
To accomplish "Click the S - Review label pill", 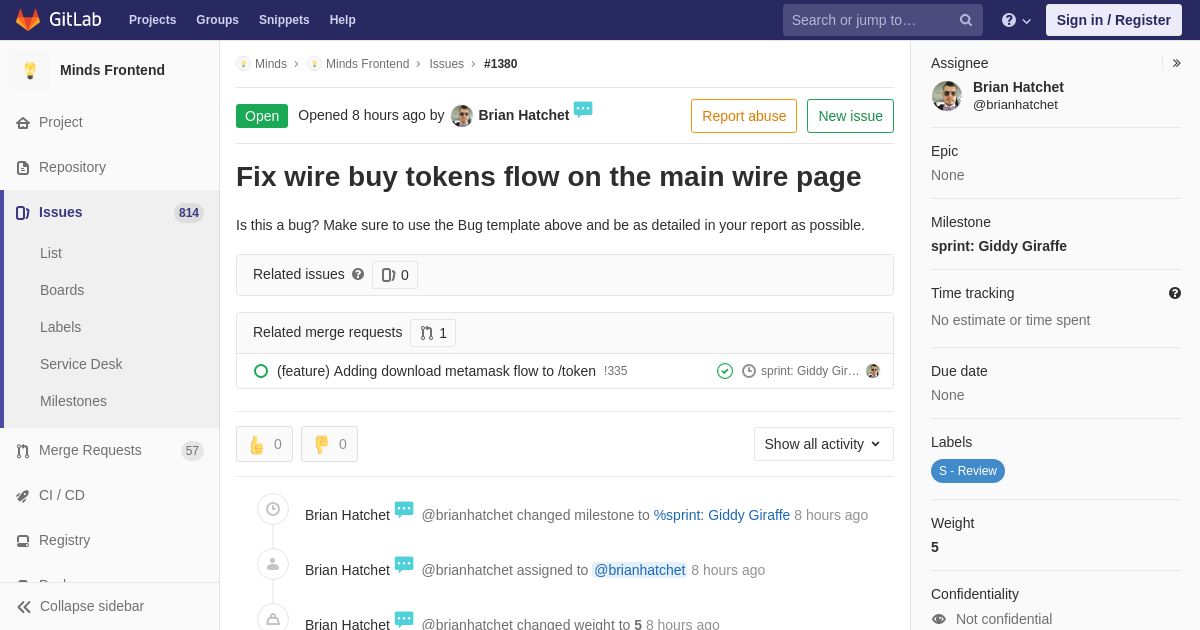I will (968, 471).
